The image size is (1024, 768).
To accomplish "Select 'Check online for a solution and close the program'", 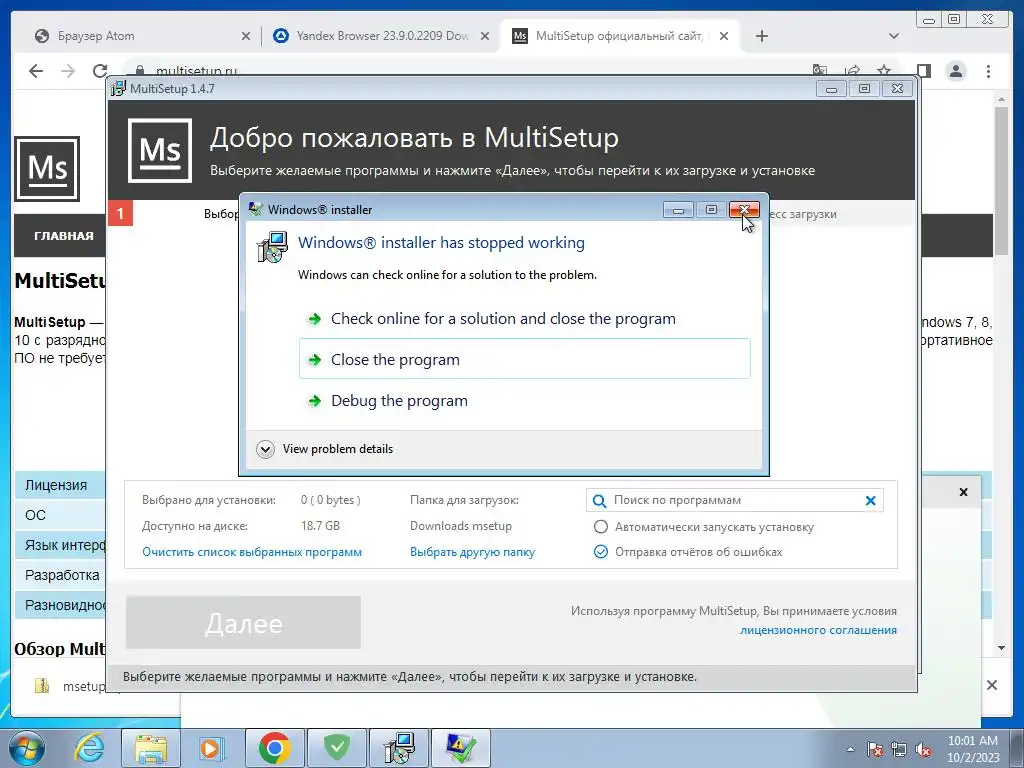I will 524,319.
